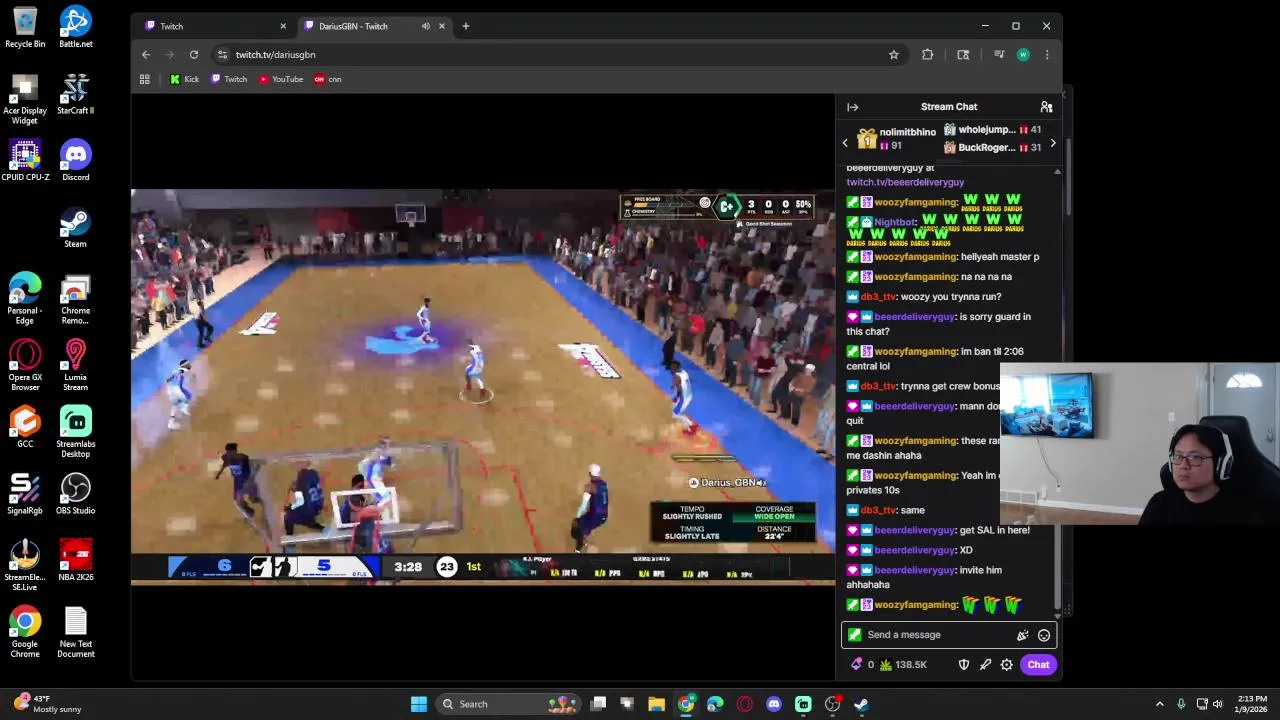The image size is (1280, 720).
Task: Reload the Twitch page
Action: [194, 55]
